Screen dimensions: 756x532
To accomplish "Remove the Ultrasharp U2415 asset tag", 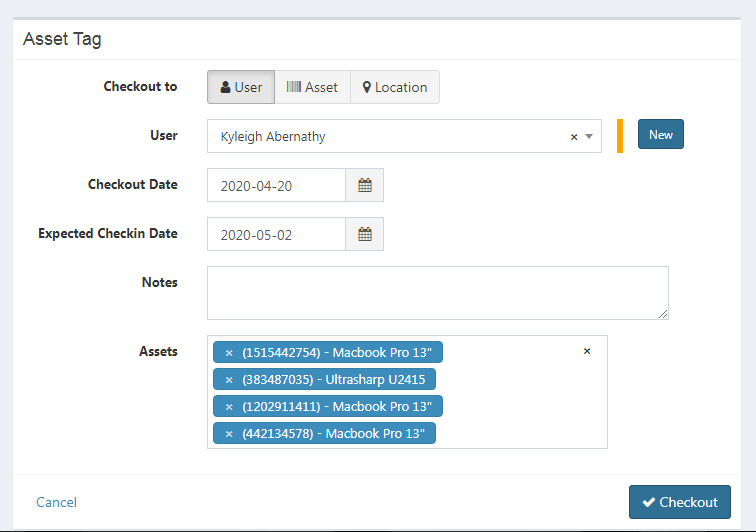I will pos(229,380).
